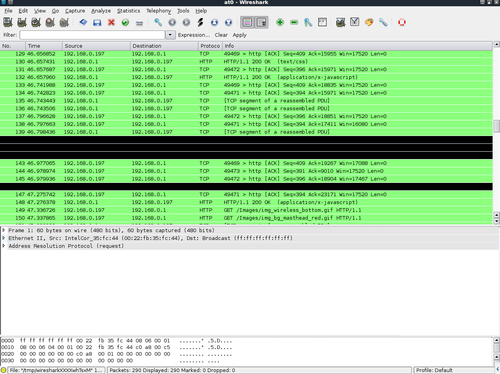Click the expert info status icon
The width and height of the screenshot is (500, 374).
pos(4,370)
